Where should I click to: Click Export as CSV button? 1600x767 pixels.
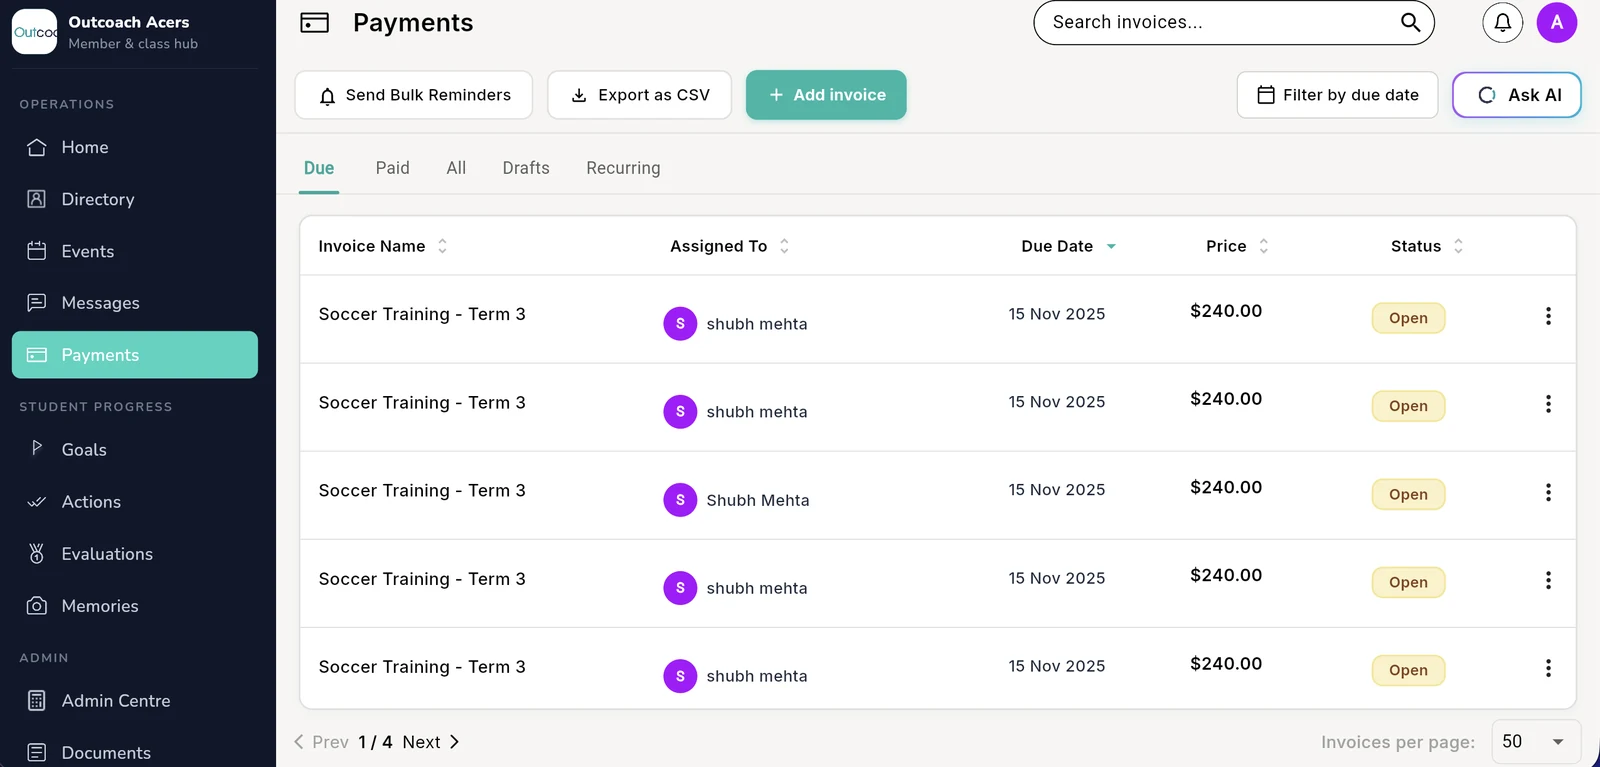[x=640, y=95]
